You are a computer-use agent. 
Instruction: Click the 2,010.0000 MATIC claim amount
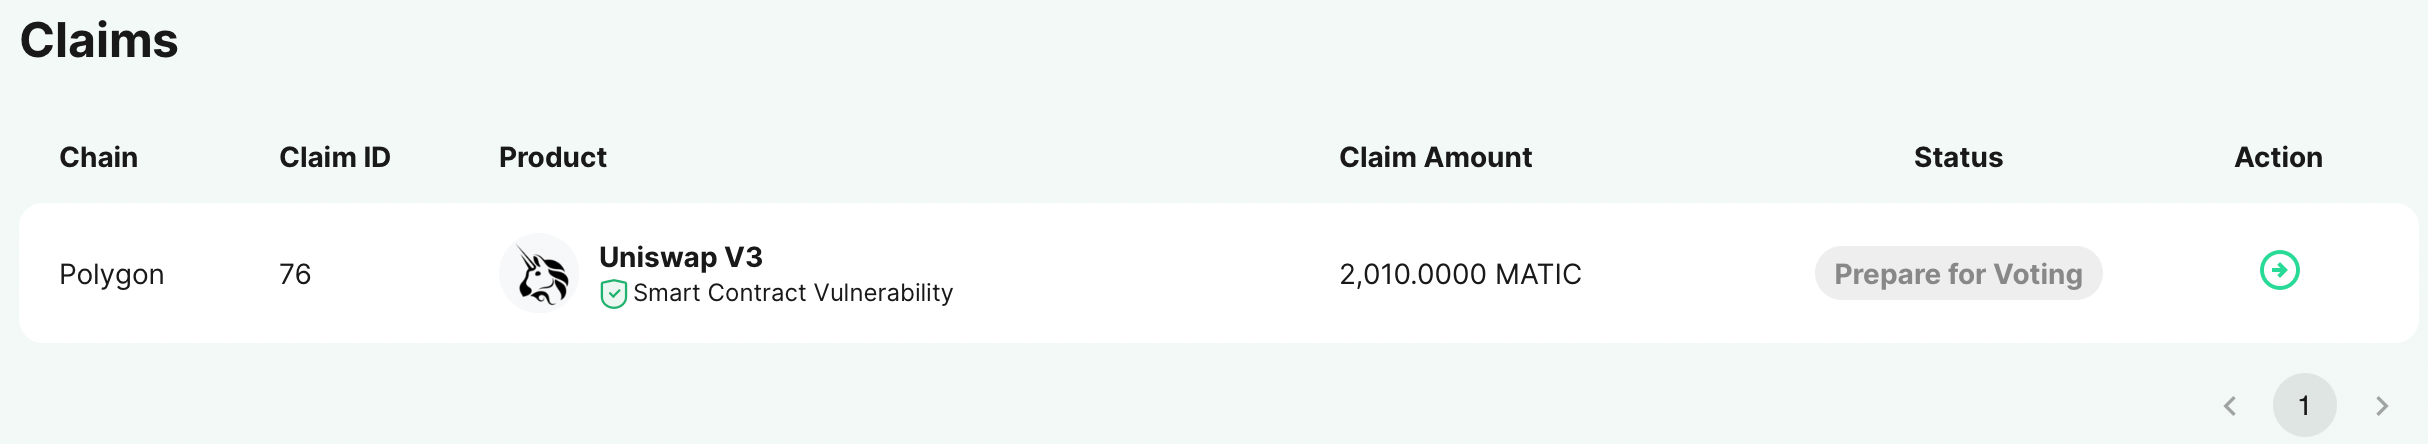pos(1460,274)
